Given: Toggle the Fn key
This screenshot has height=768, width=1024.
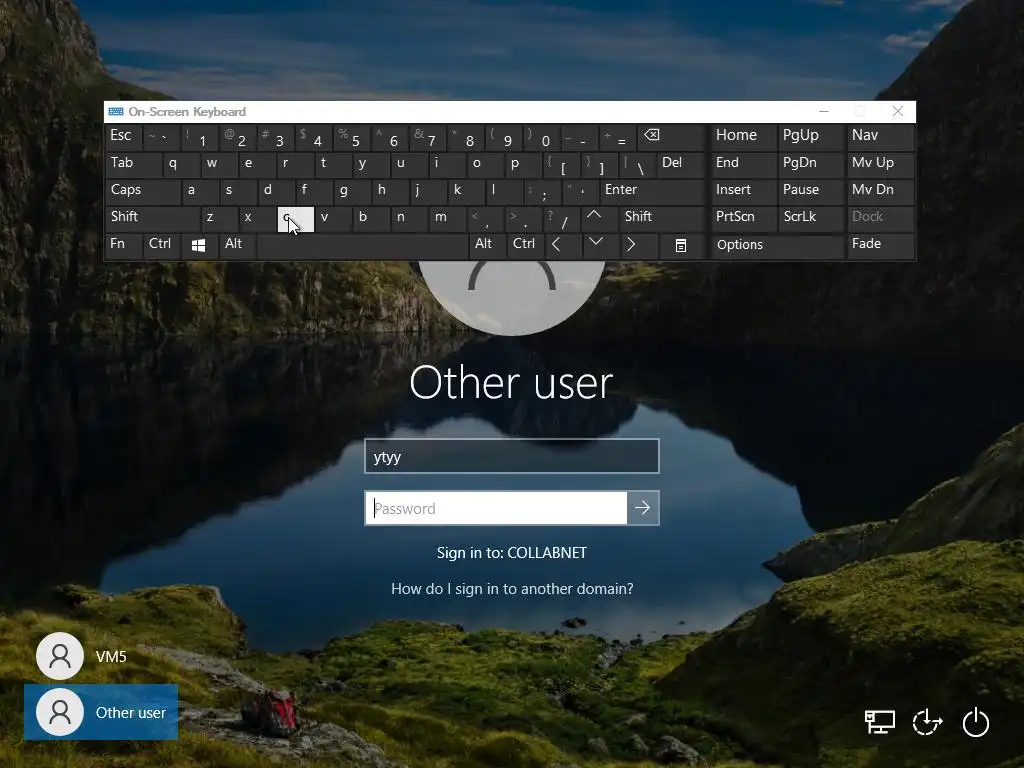Looking at the screenshot, I should (x=123, y=245).
